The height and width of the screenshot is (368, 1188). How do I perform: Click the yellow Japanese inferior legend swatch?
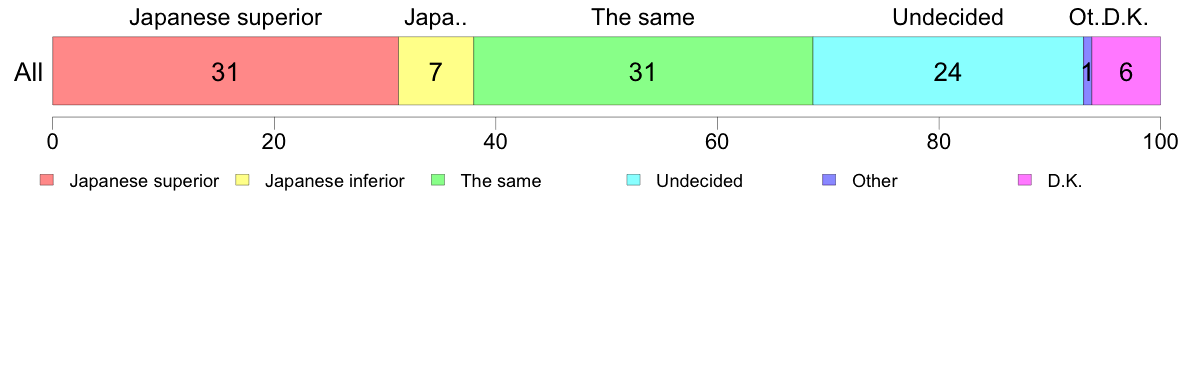click(242, 181)
